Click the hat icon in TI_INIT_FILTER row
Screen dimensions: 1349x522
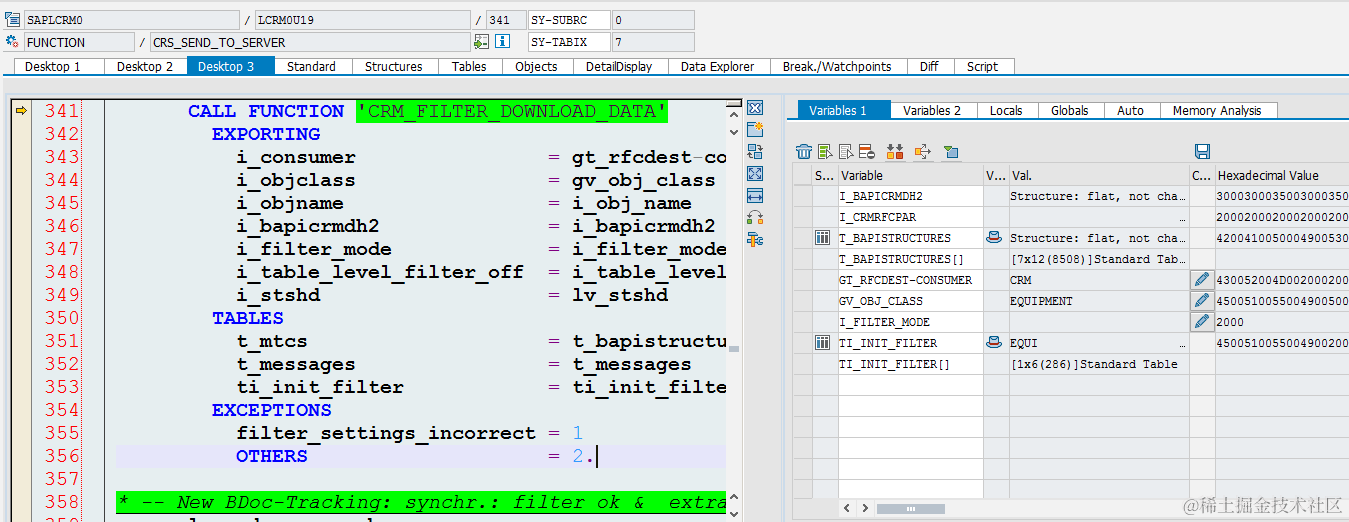pos(994,343)
